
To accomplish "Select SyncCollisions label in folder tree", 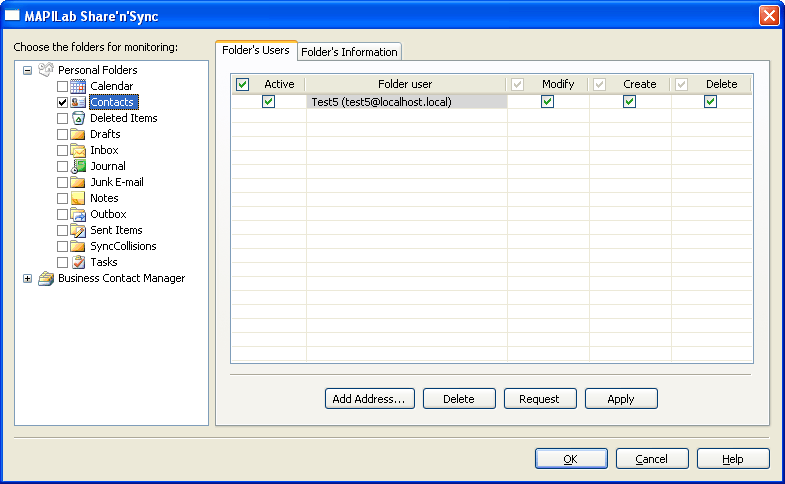I will pyautogui.click(x=123, y=247).
